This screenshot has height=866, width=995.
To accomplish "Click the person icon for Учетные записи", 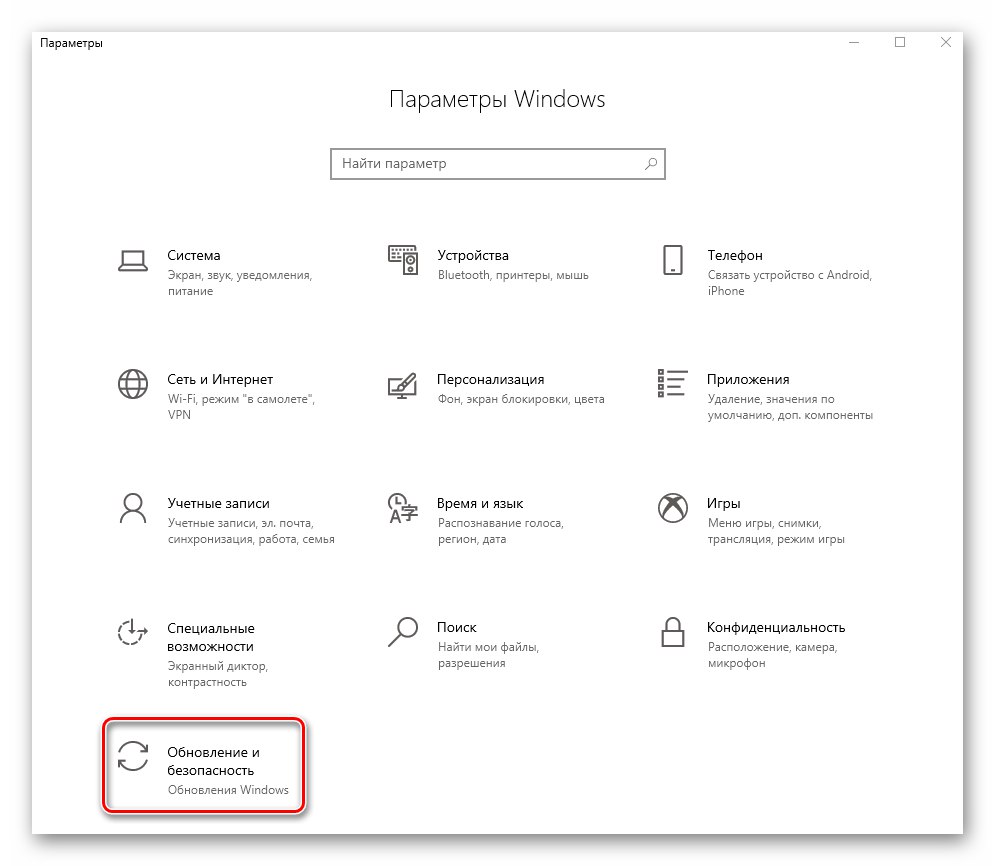I will [133, 508].
